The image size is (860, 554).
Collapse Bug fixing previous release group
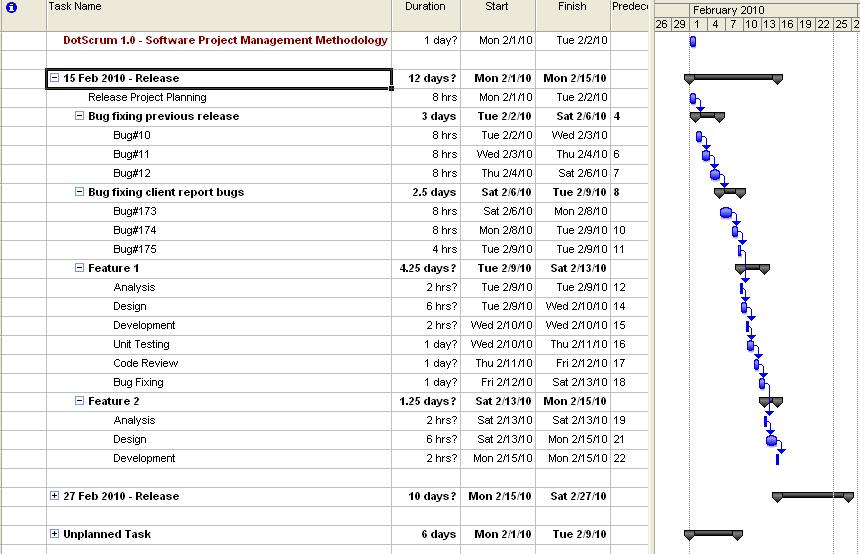click(x=80, y=116)
